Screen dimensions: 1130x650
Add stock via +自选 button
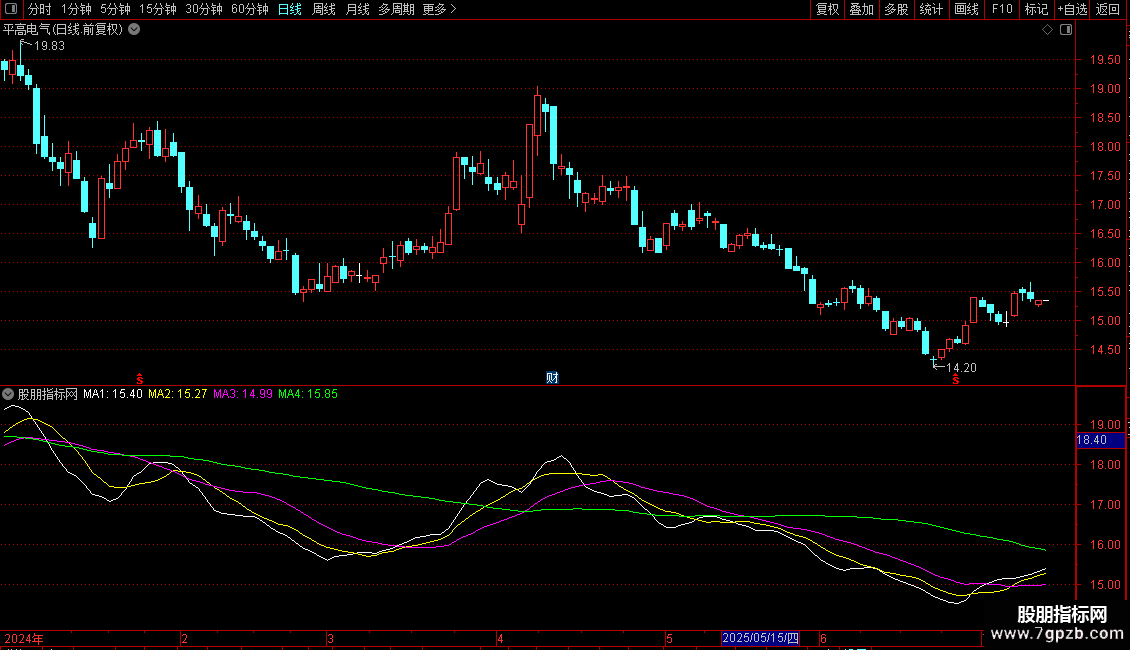pos(1072,9)
